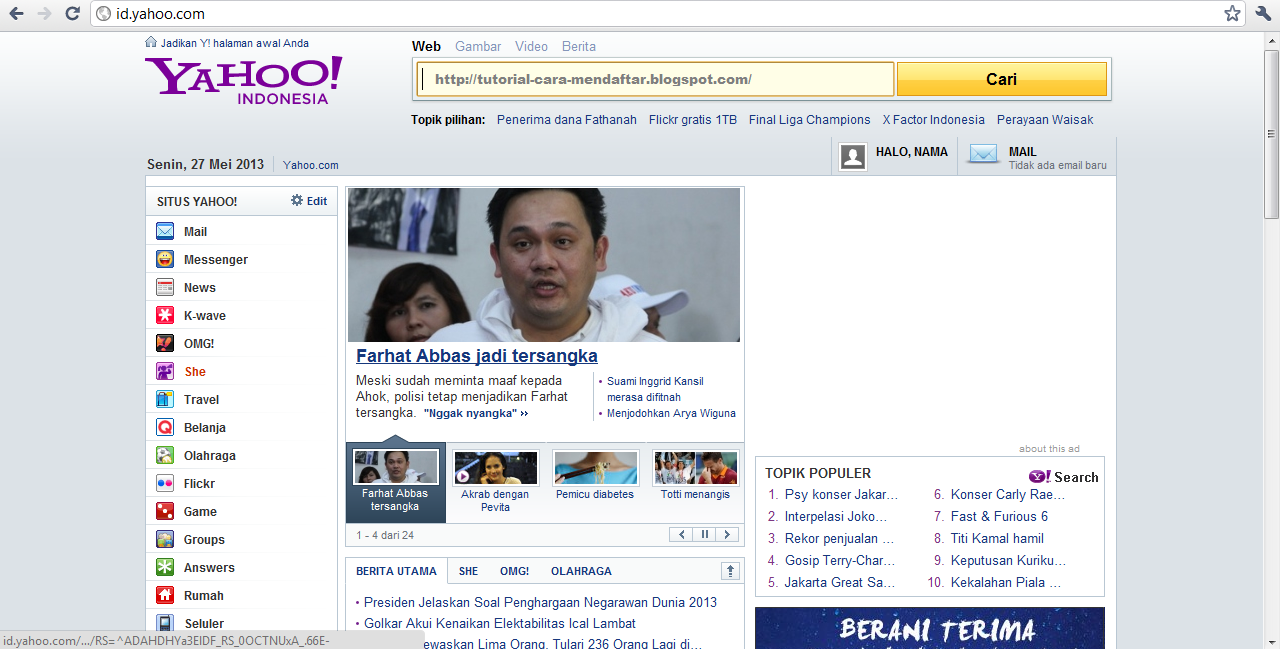The width and height of the screenshot is (1280, 649).
Task: Open the Mail section in the sidebar
Action: (x=197, y=231)
